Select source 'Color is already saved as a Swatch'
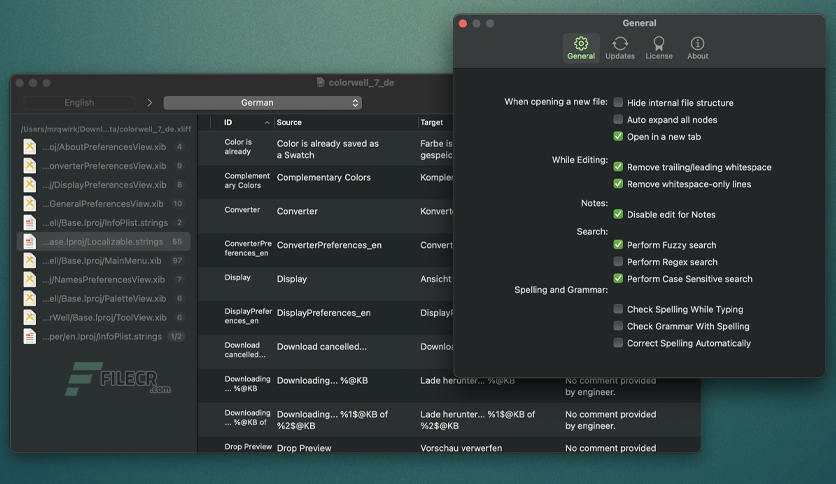This screenshot has width=836, height=484. [x=328, y=149]
